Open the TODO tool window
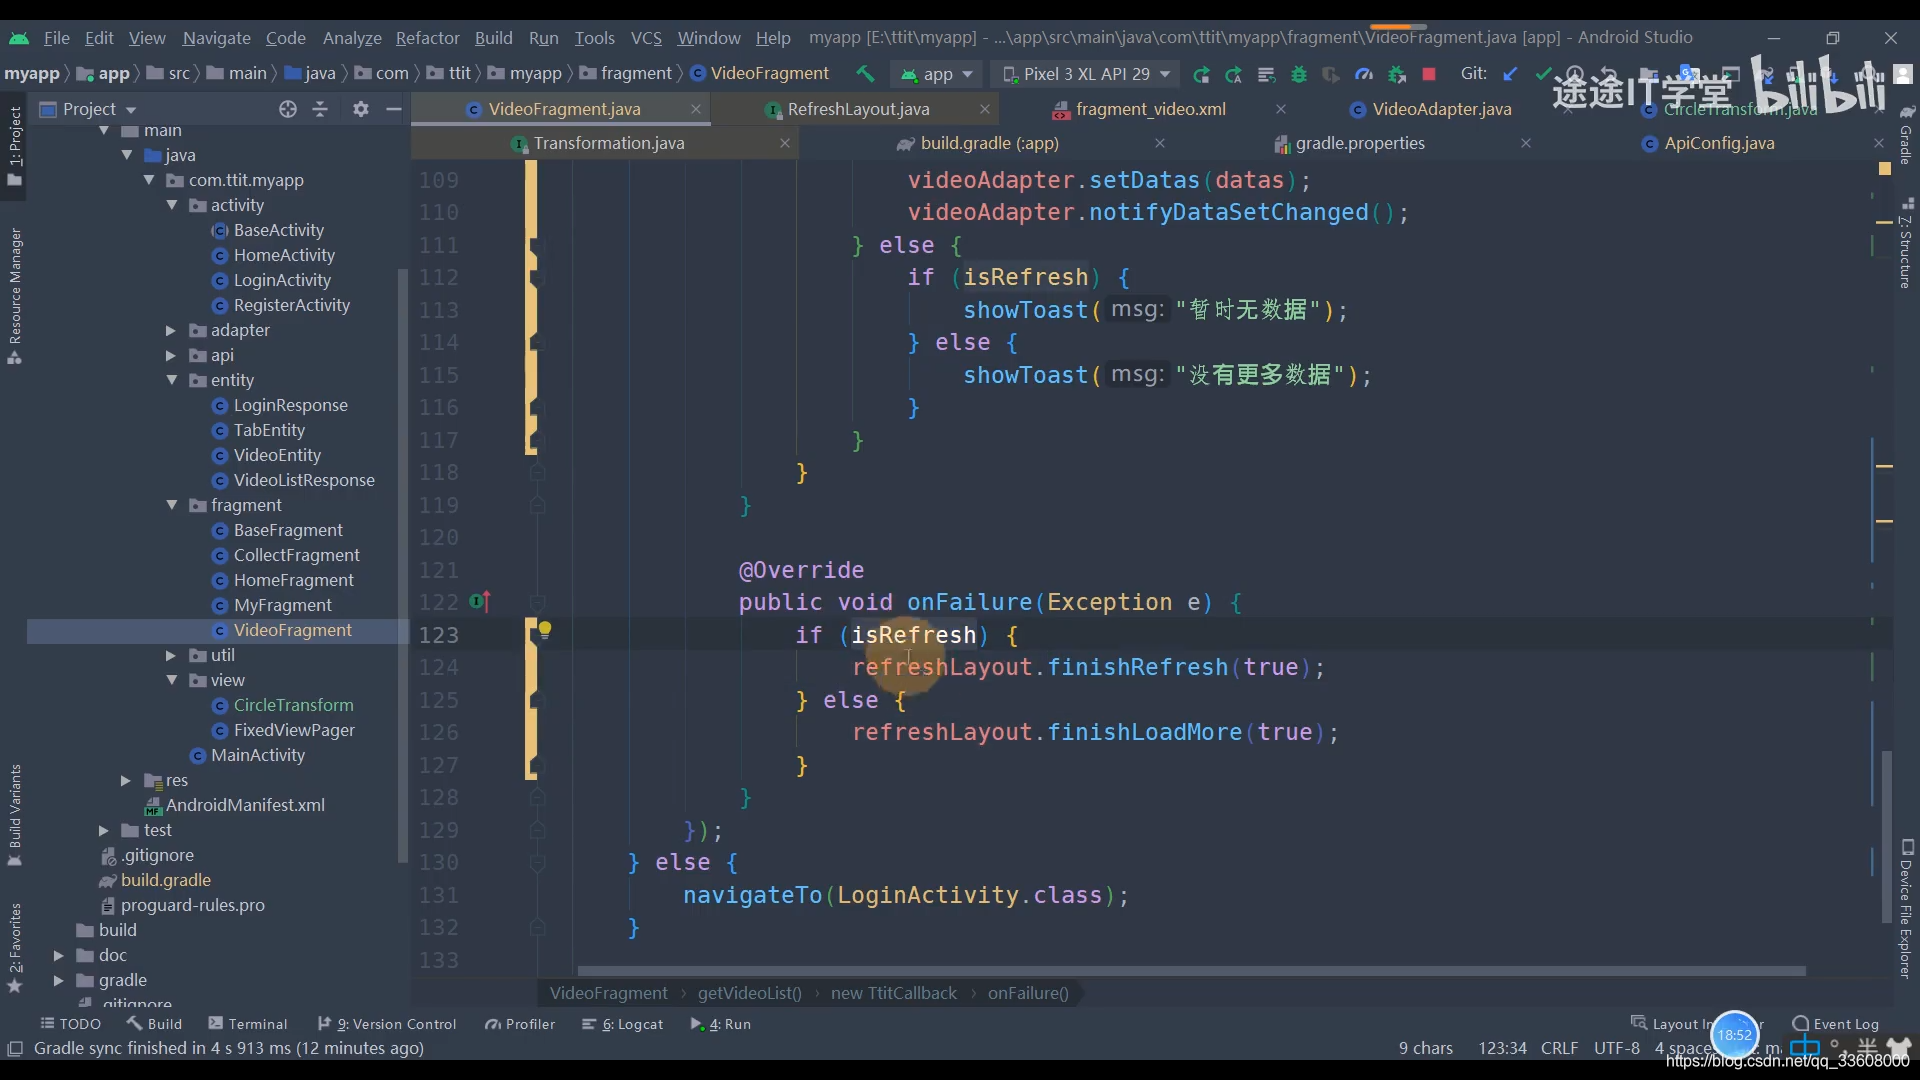Screen dimensions: 1920x1080 tap(71, 1024)
